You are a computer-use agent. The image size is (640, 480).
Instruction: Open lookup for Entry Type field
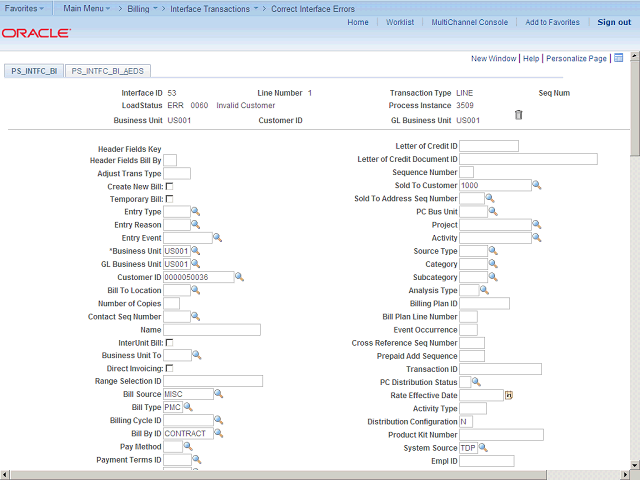tap(196, 211)
